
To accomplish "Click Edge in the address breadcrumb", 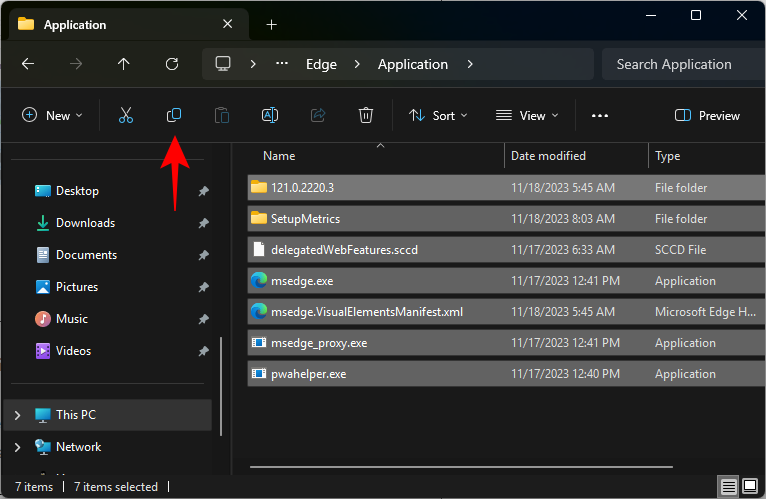I will (321, 64).
